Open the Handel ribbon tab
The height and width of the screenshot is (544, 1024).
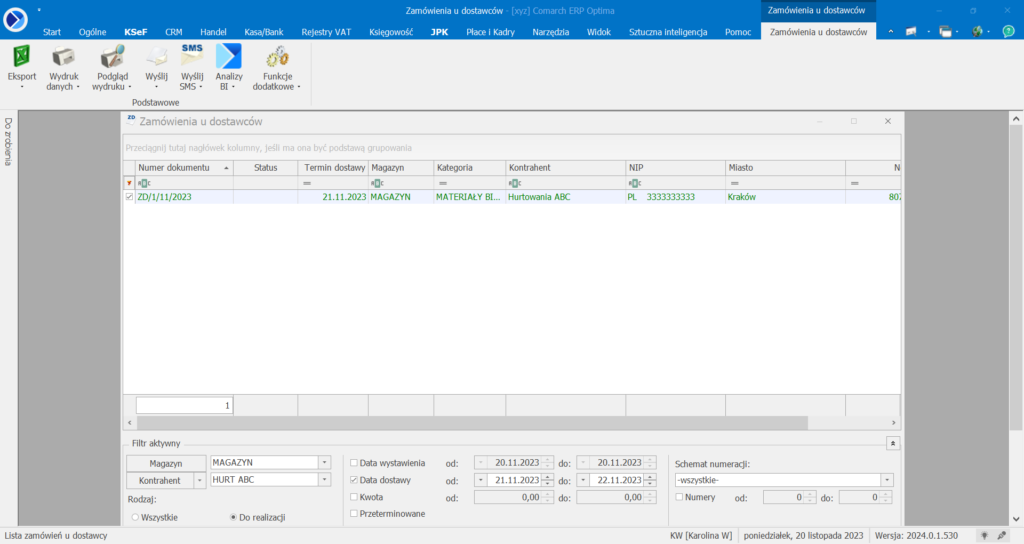coord(212,32)
